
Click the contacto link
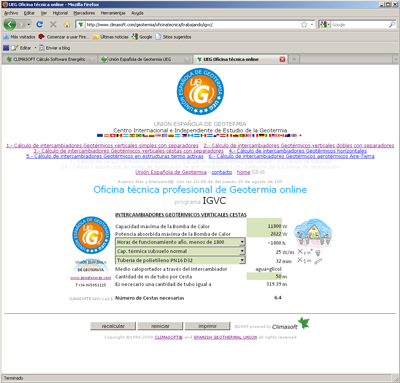click(x=222, y=172)
